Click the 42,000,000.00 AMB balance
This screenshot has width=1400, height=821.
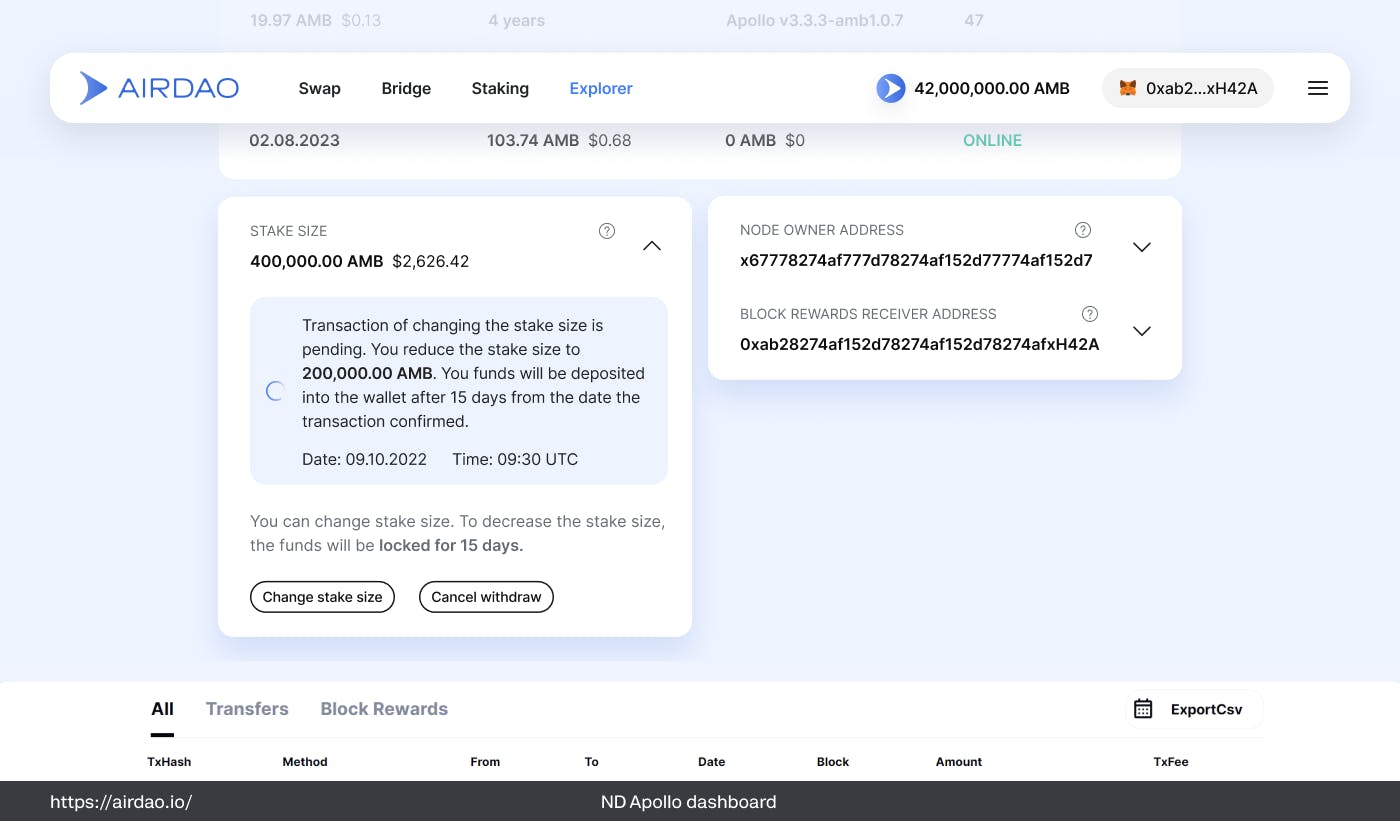click(992, 88)
